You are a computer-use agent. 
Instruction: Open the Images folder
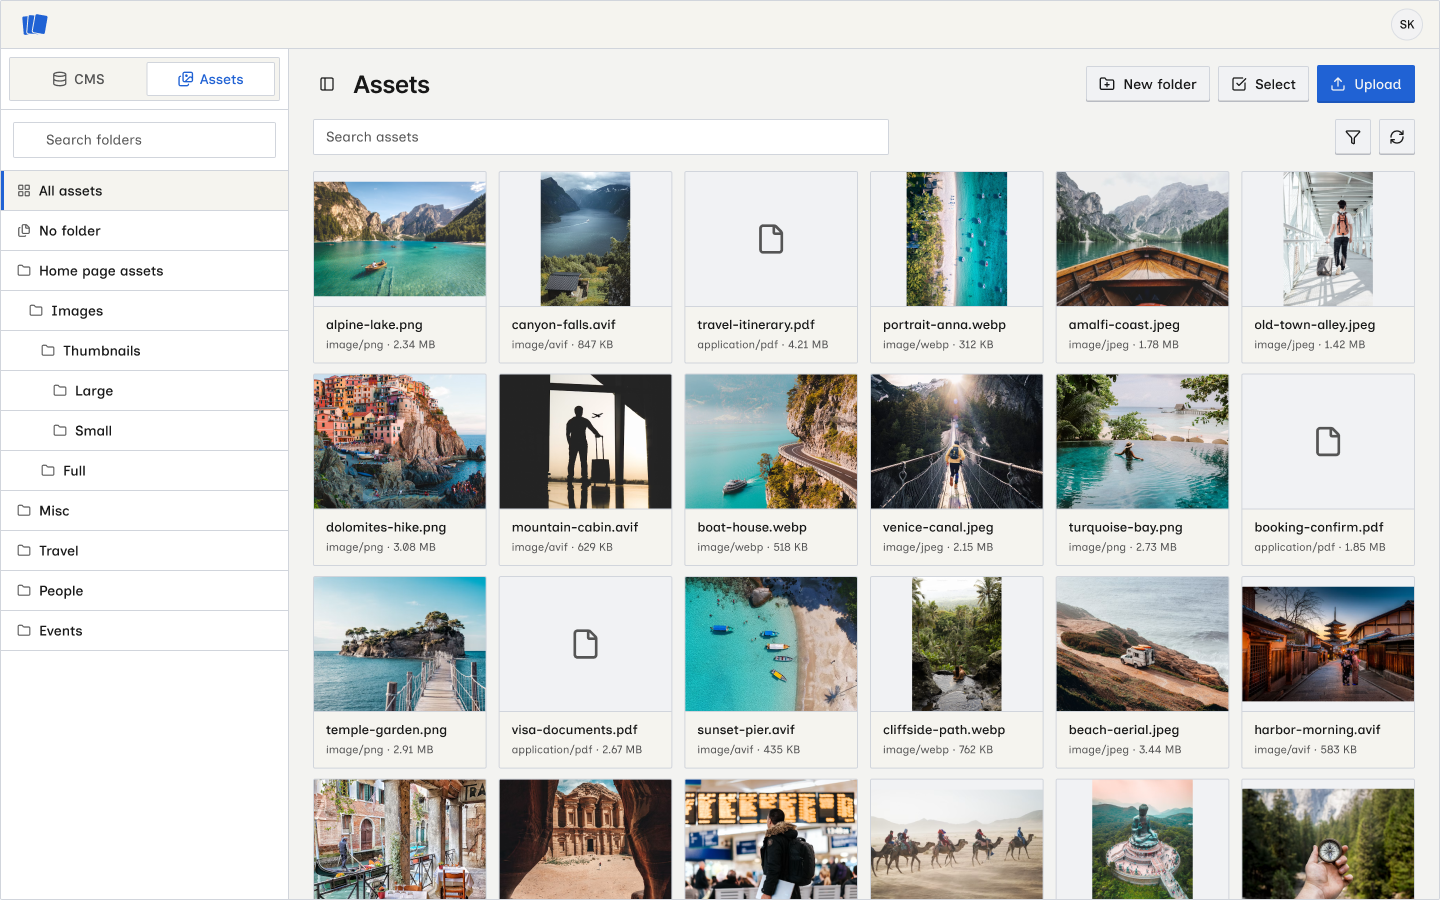pos(145,310)
